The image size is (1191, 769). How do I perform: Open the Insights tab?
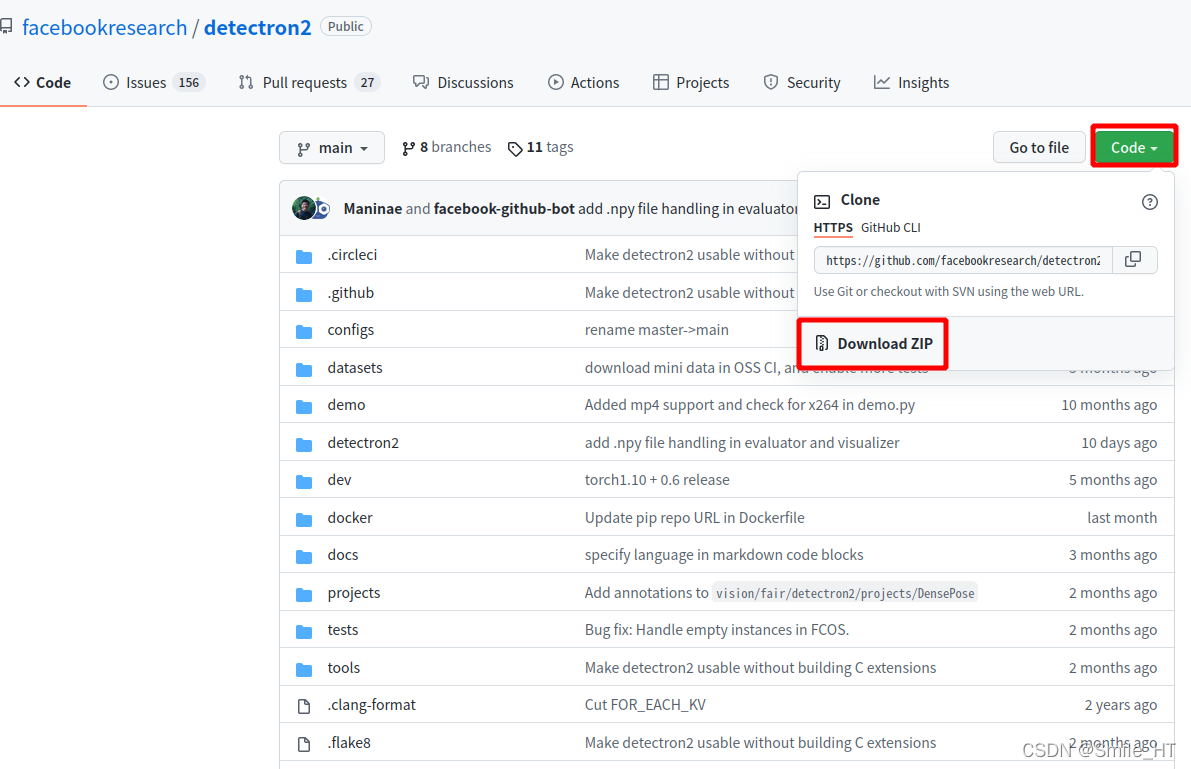tap(911, 82)
